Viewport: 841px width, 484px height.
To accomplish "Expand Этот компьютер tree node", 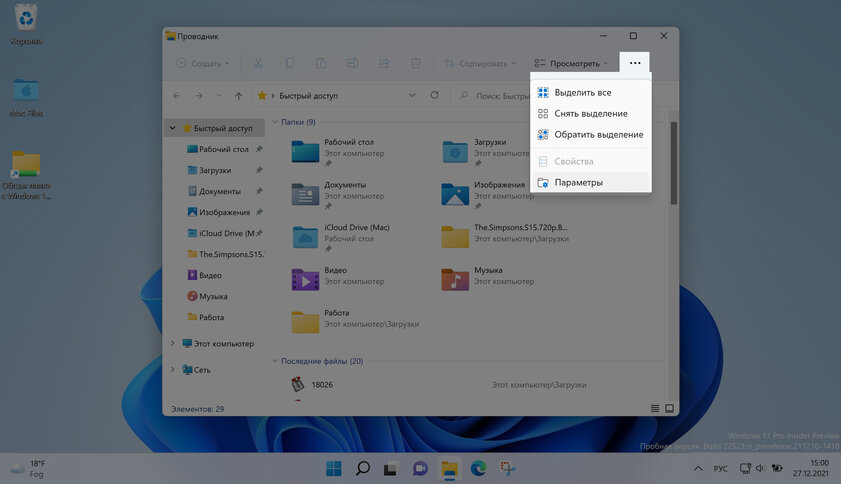I will pyautogui.click(x=172, y=343).
